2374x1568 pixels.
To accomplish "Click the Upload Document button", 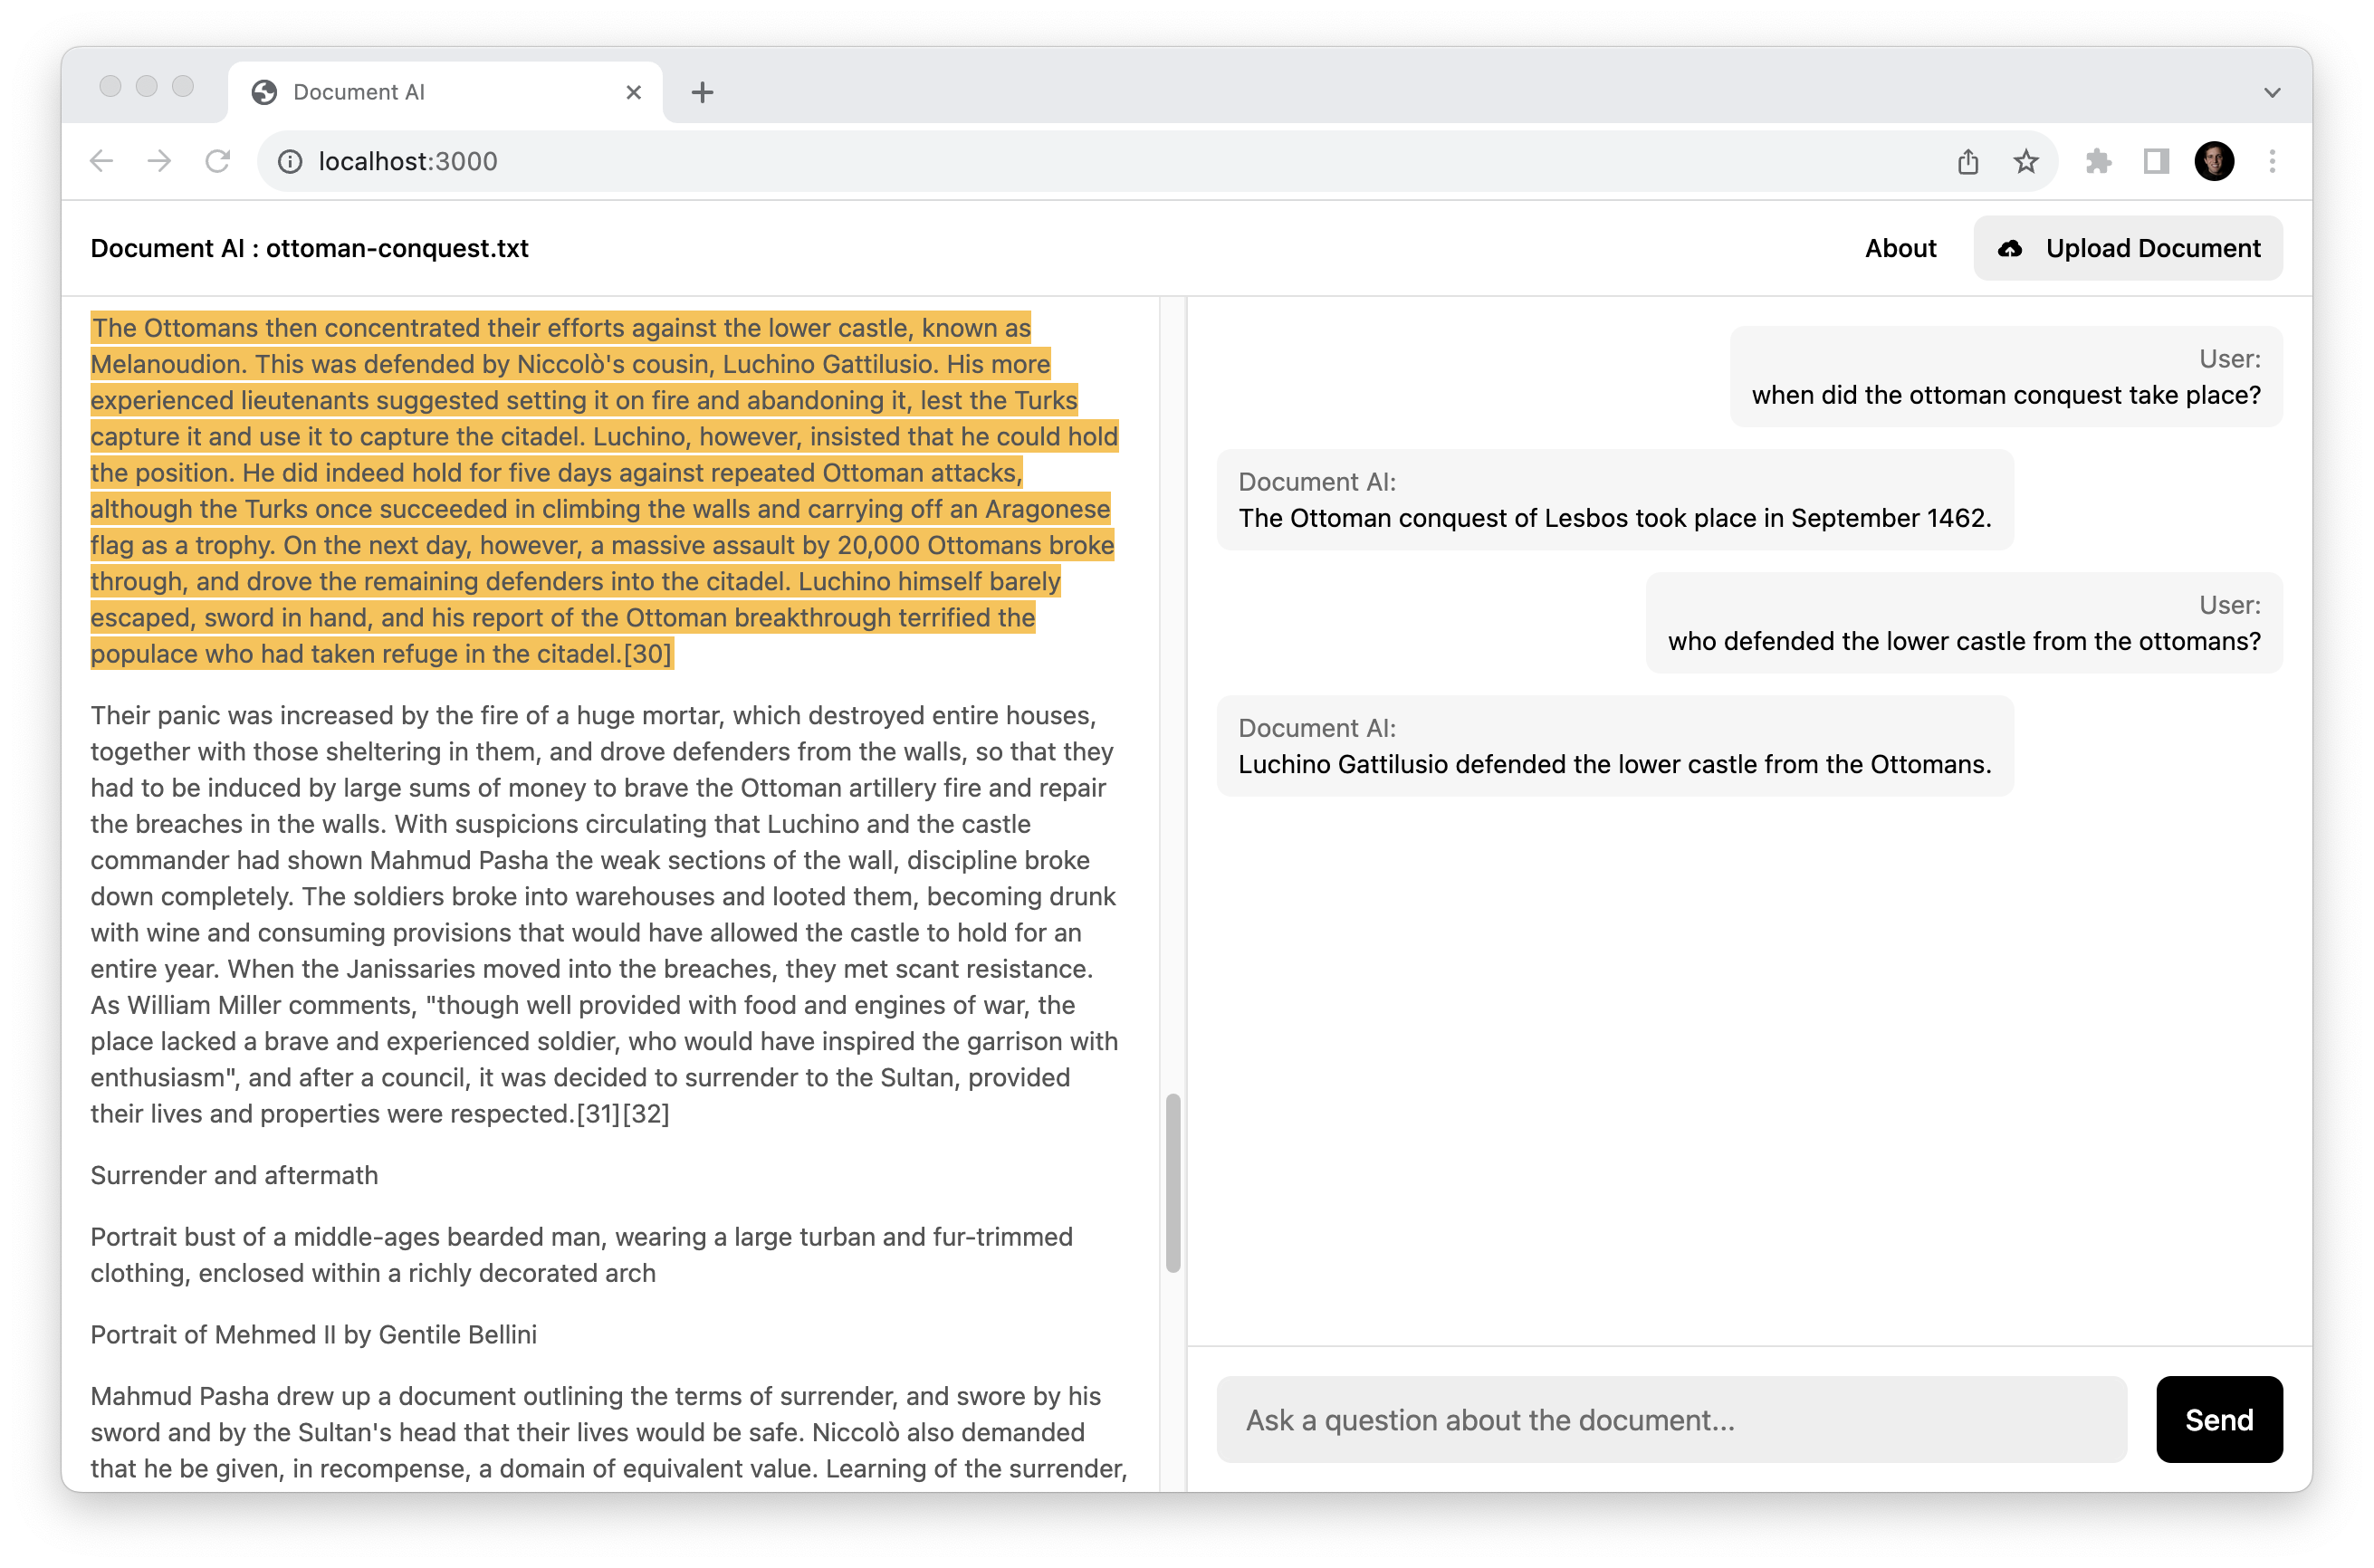I will (2127, 248).
